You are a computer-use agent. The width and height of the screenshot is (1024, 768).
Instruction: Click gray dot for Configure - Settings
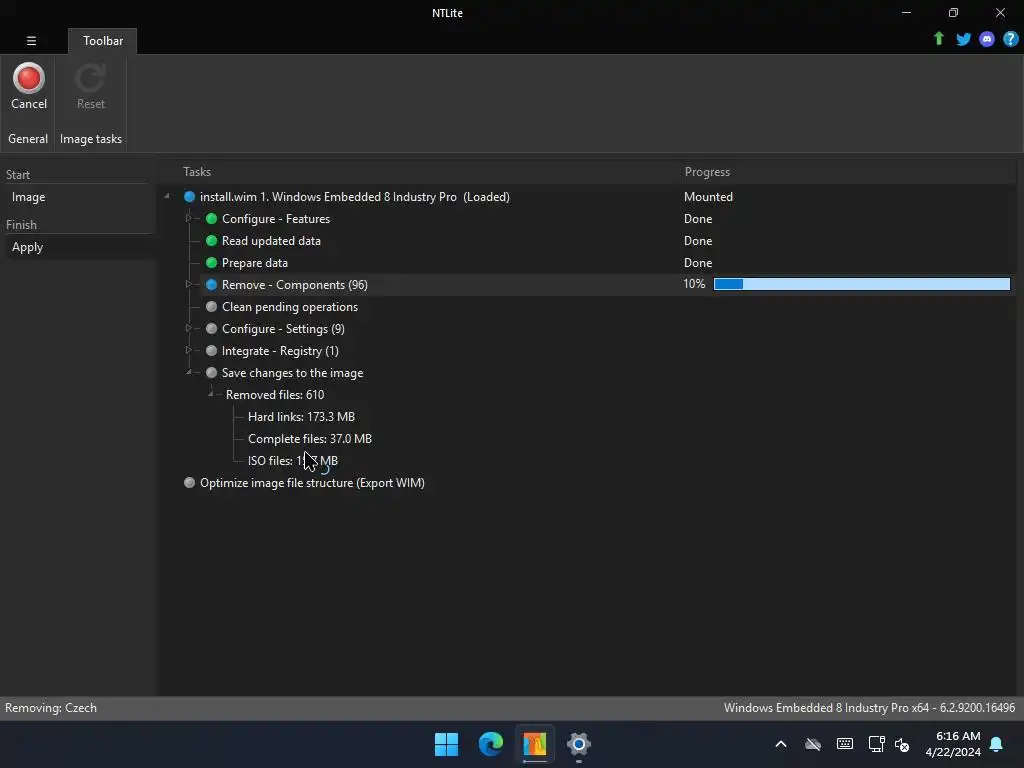212,328
